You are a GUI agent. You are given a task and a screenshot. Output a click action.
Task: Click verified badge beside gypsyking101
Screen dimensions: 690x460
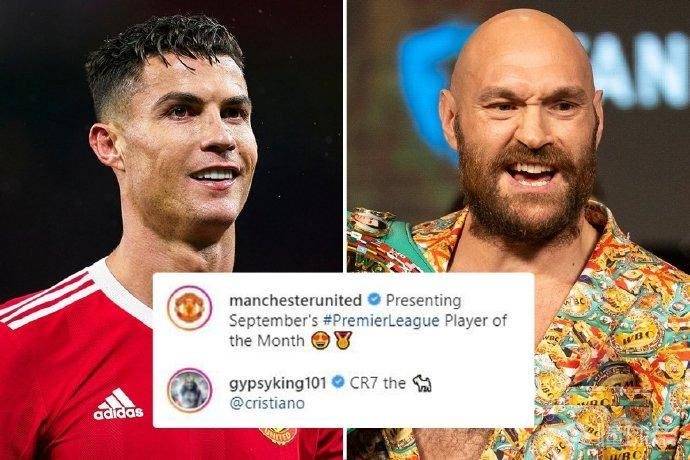click(338, 382)
